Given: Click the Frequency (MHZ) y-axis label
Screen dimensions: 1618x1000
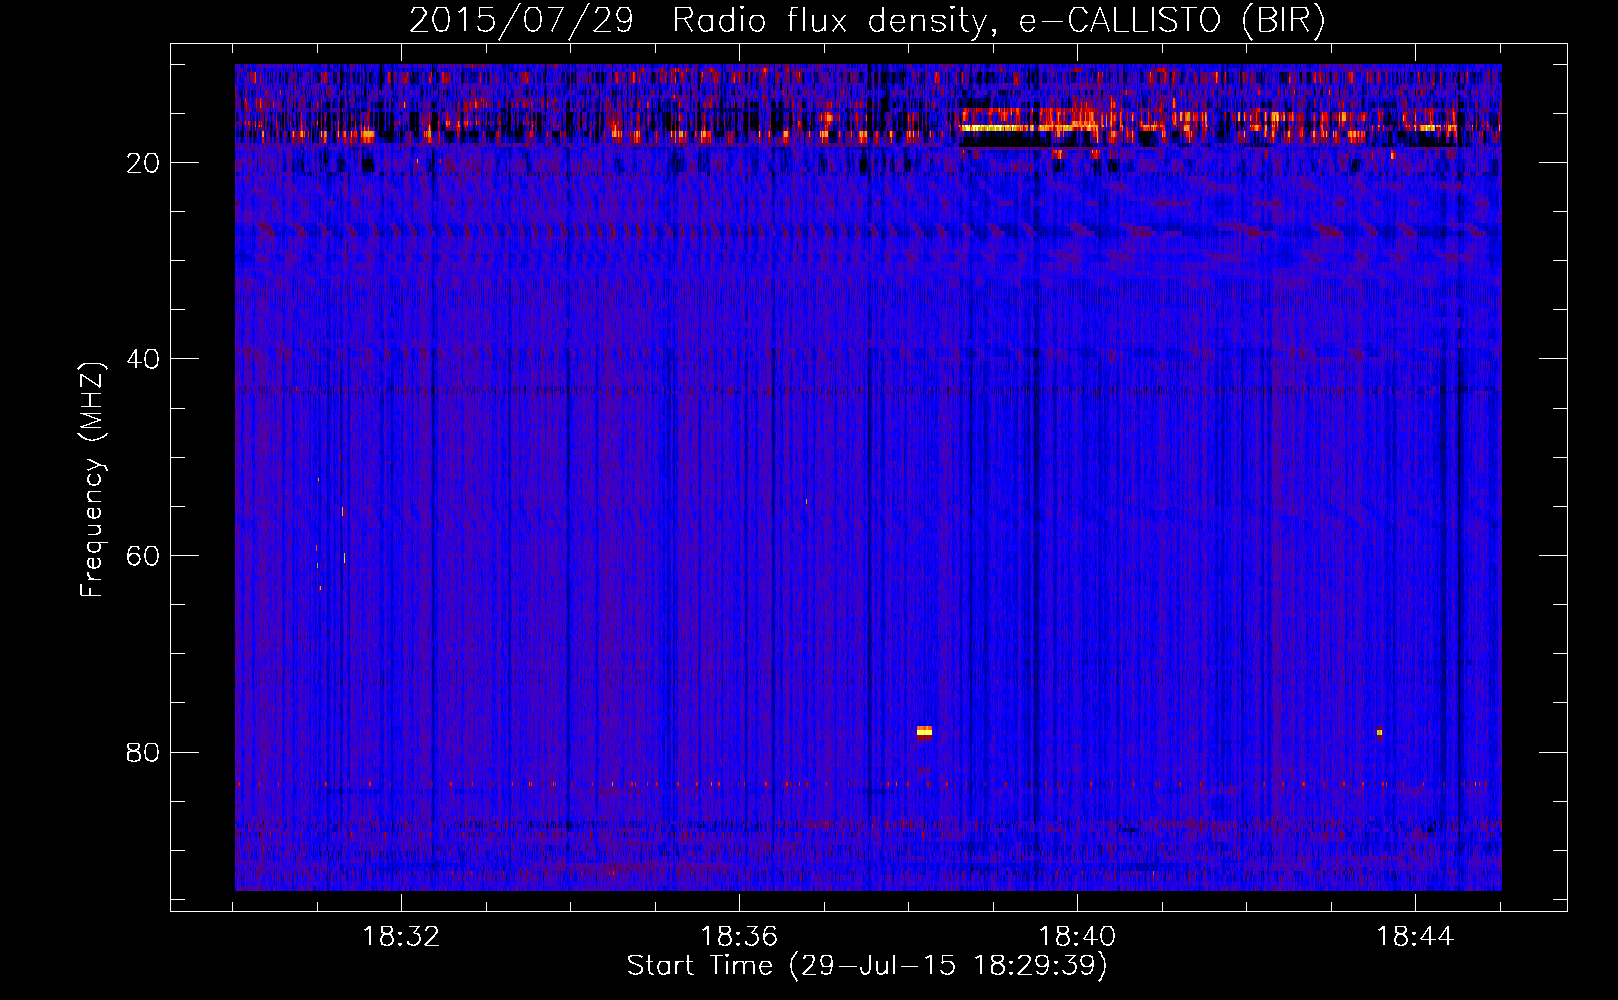Looking at the screenshot, I should [92, 480].
